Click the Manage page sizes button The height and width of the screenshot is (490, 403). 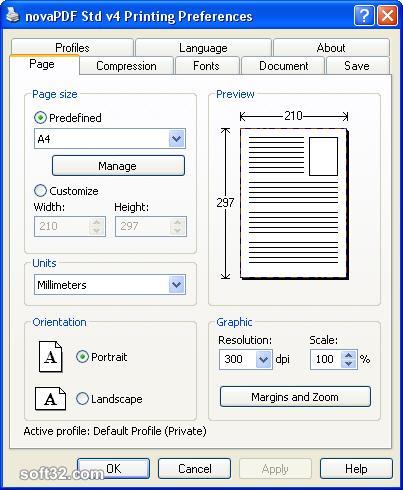click(118, 166)
